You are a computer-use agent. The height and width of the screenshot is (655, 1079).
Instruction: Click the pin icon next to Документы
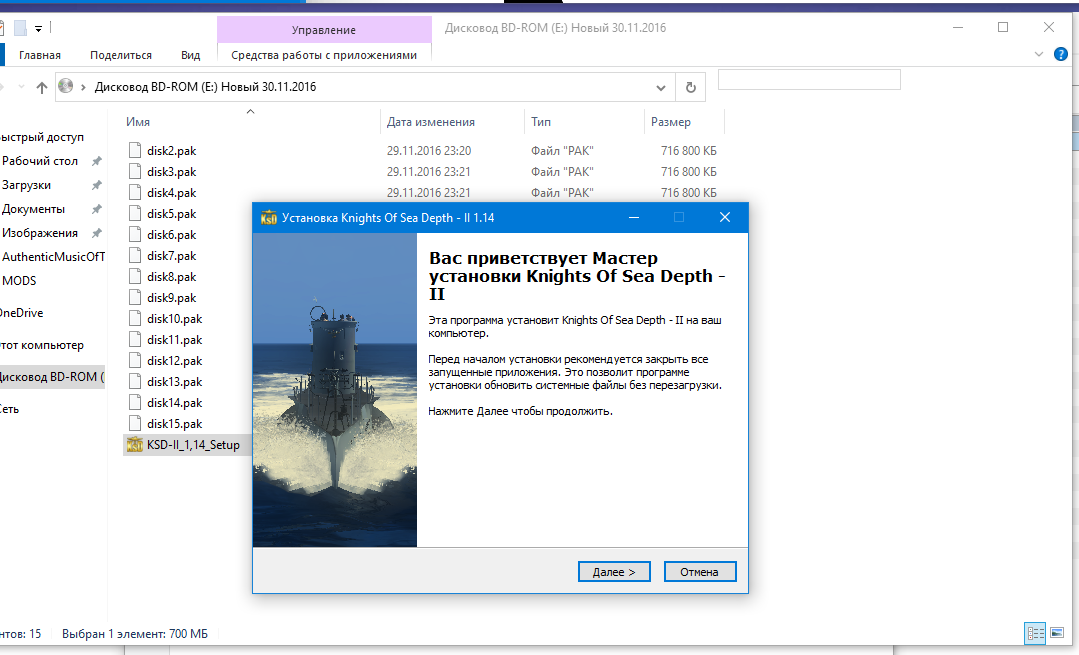97,209
